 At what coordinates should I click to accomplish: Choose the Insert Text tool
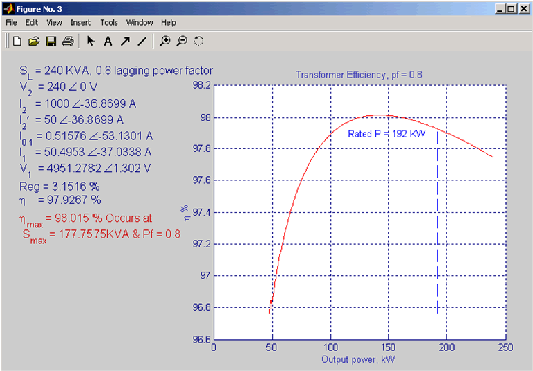[108, 41]
